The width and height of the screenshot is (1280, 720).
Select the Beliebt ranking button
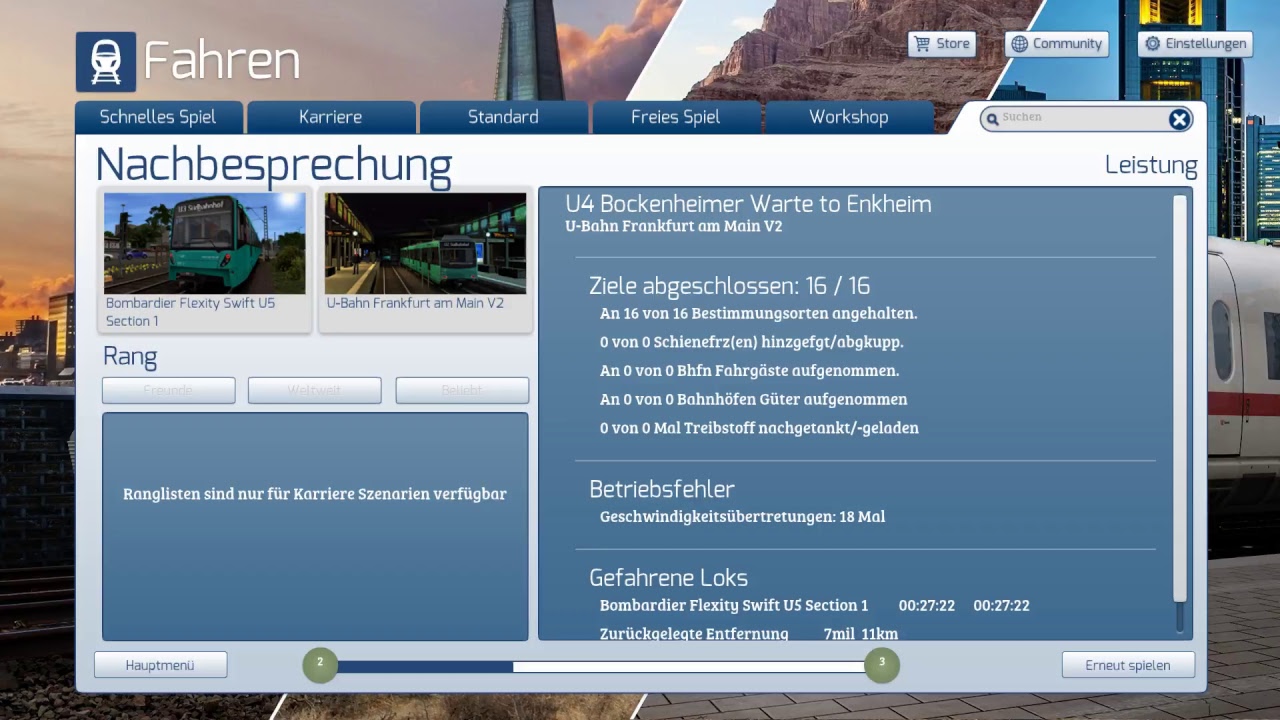(462, 390)
